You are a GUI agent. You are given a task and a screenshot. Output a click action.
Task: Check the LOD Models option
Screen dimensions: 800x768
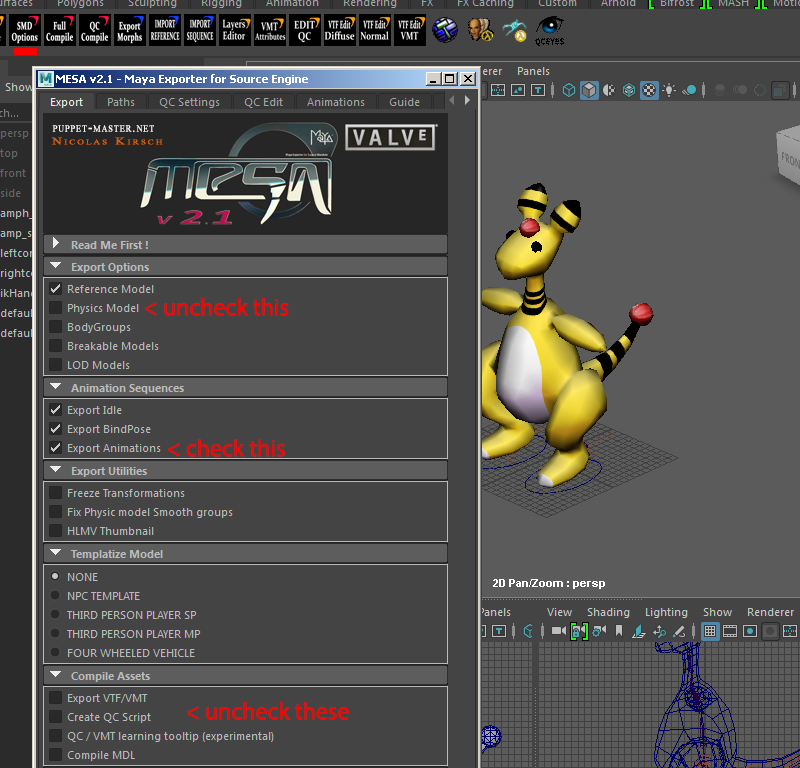56,365
